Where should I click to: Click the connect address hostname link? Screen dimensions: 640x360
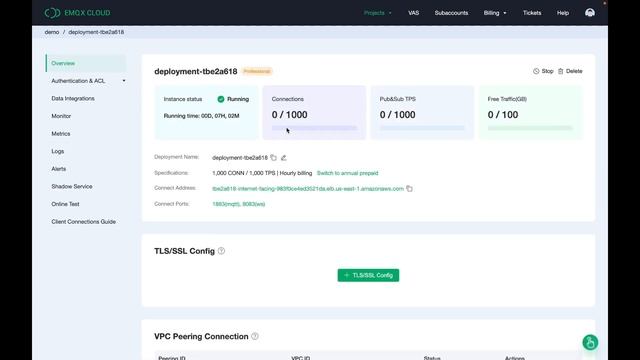[x=308, y=189]
